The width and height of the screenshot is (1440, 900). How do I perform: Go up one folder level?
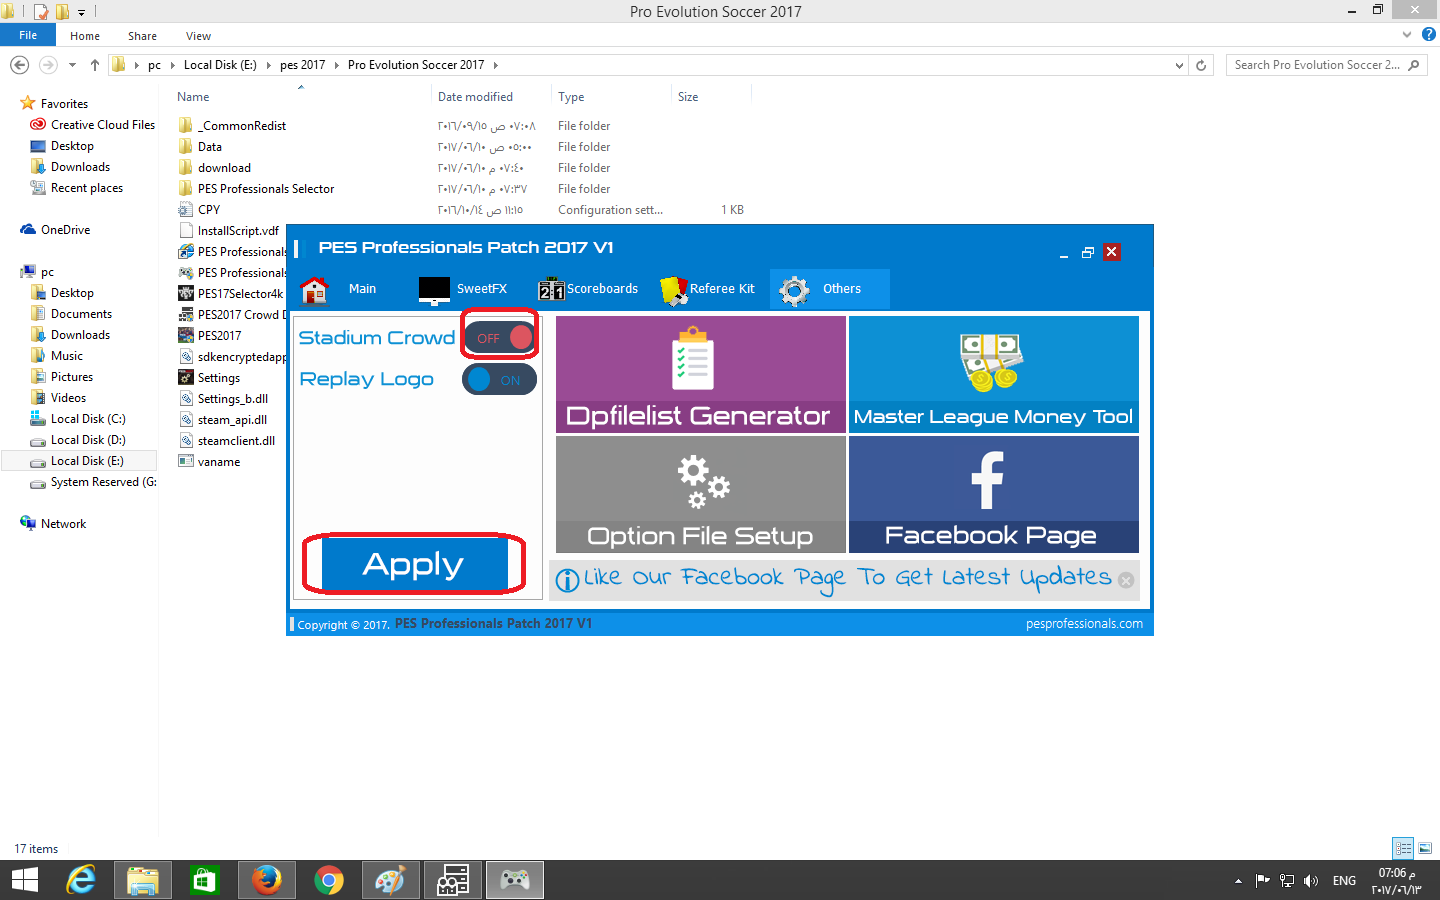[x=95, y=65]
